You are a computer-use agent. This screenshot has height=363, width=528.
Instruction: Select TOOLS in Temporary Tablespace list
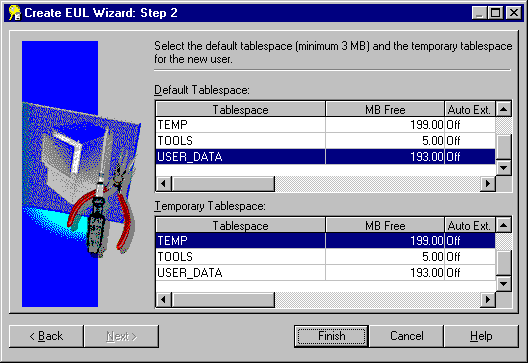click(x=326, y=257)
